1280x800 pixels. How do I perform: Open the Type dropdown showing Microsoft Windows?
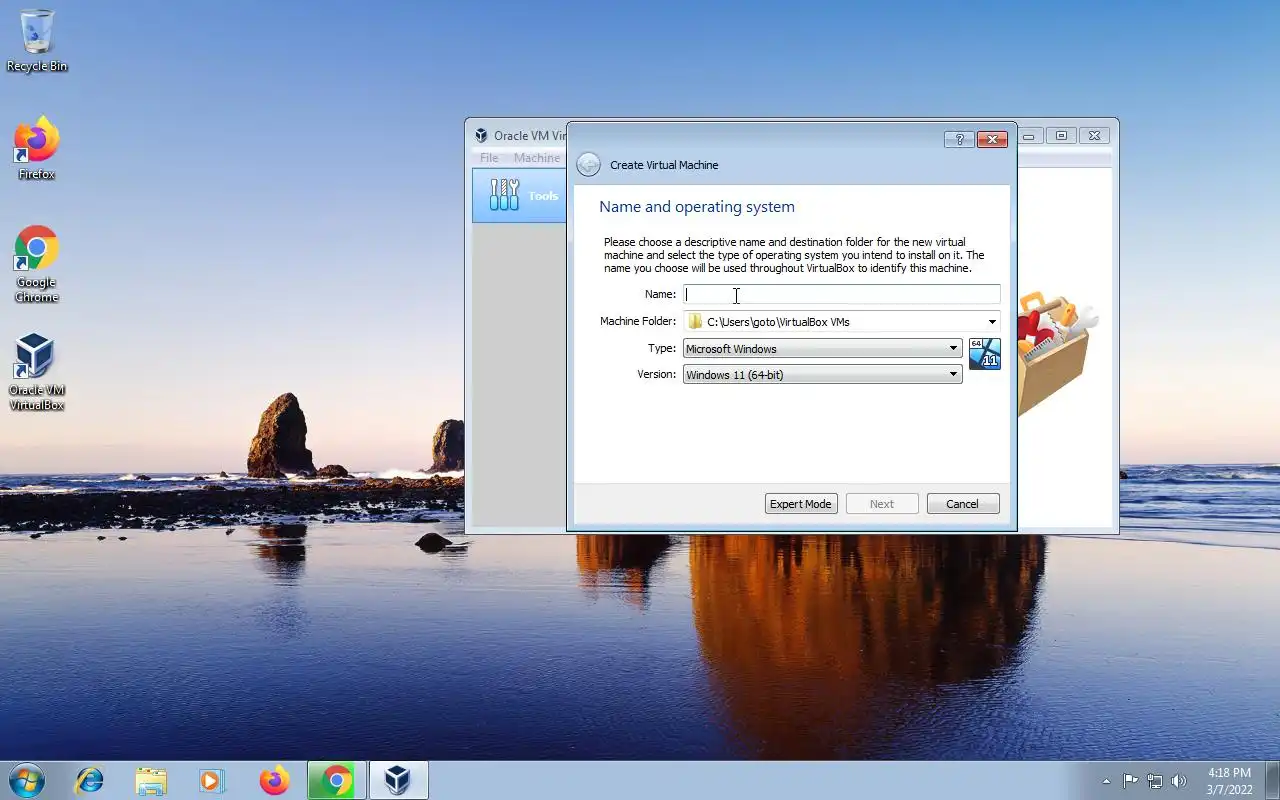pyautogui.click(x=823, y=348)
